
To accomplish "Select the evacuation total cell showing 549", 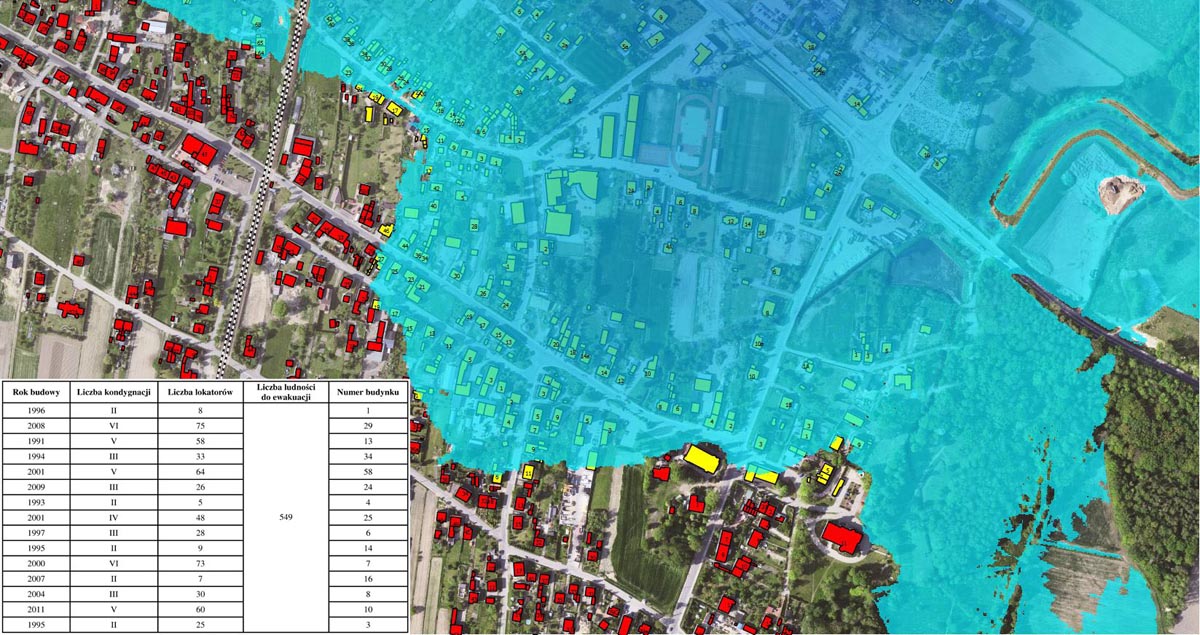I will 286,518.
